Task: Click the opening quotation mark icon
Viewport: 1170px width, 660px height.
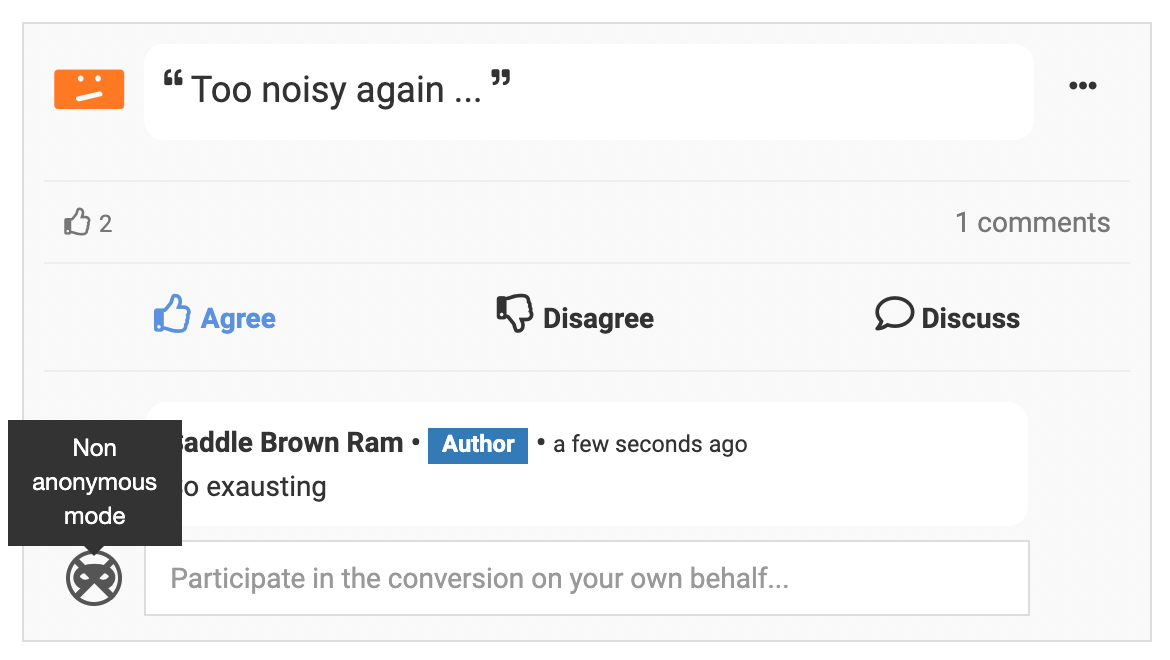Action: (172, 79)
